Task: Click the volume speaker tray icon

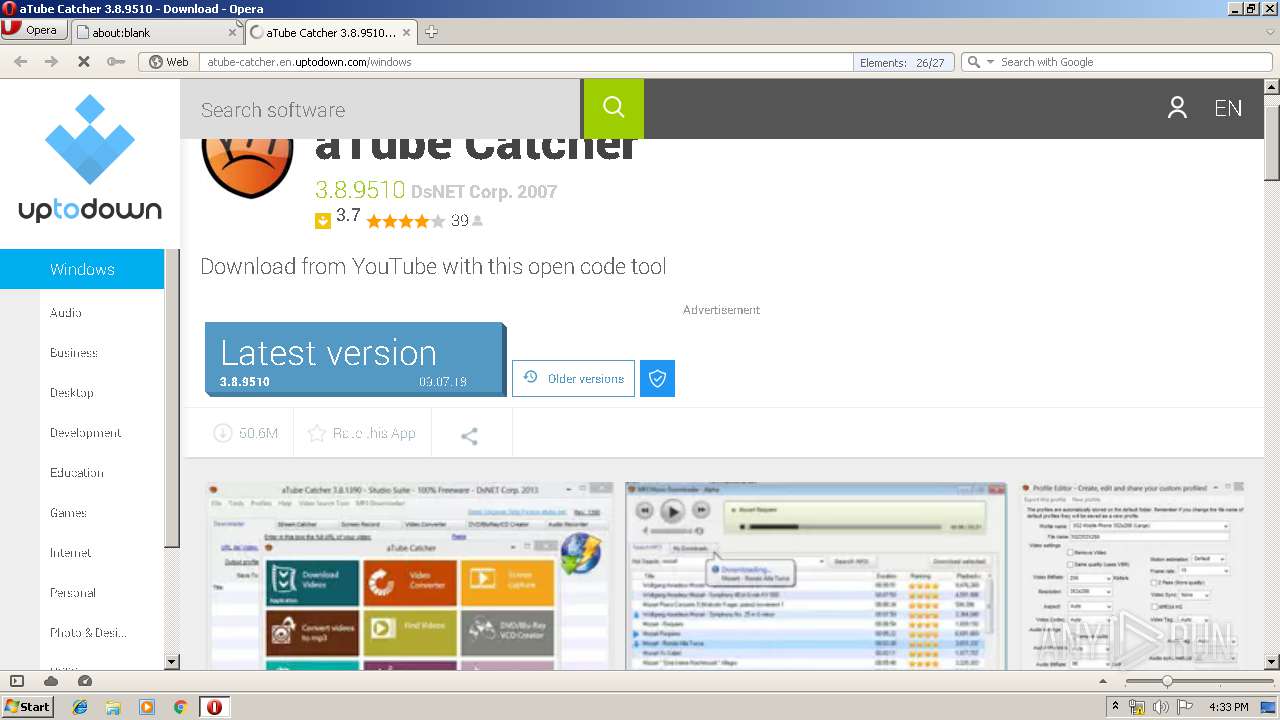Action: pyautogui.click(x=1161, y=707)
